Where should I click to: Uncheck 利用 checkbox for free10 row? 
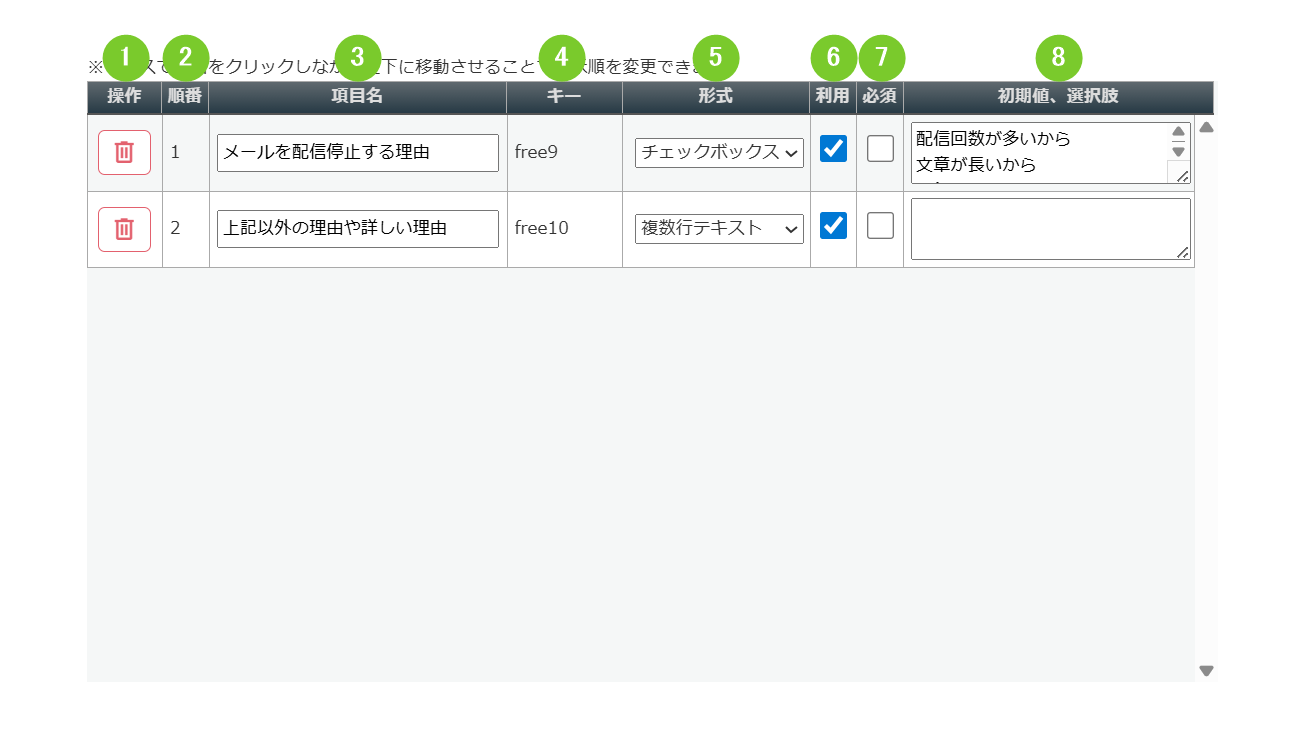[x=833, y=226]
